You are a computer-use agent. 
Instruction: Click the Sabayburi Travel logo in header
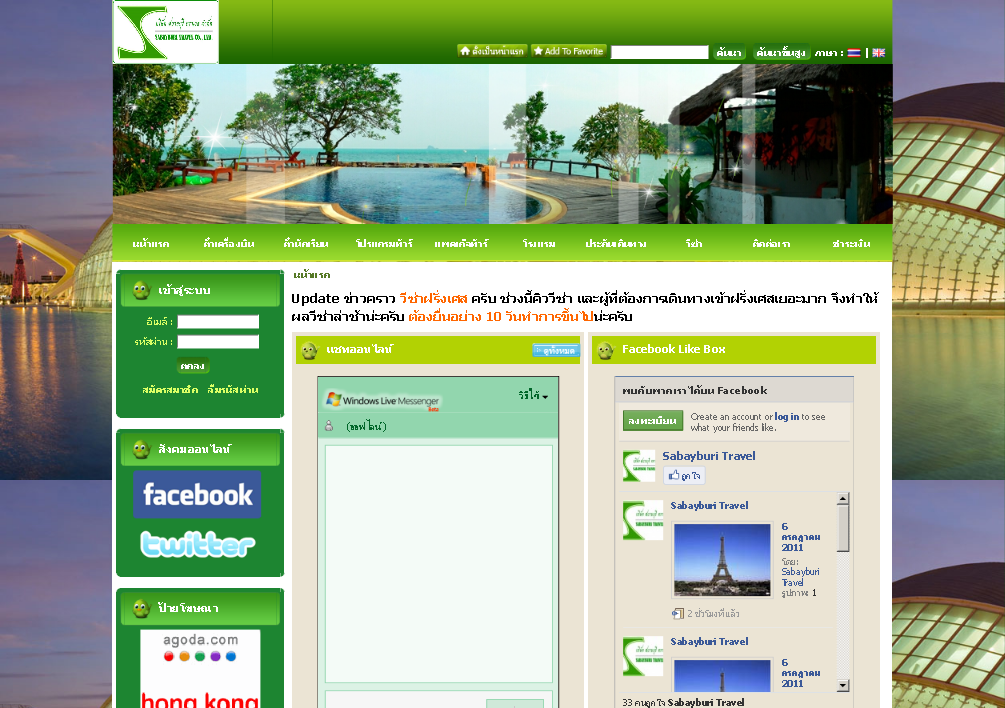pyautogui.click(x=166, y=32)
